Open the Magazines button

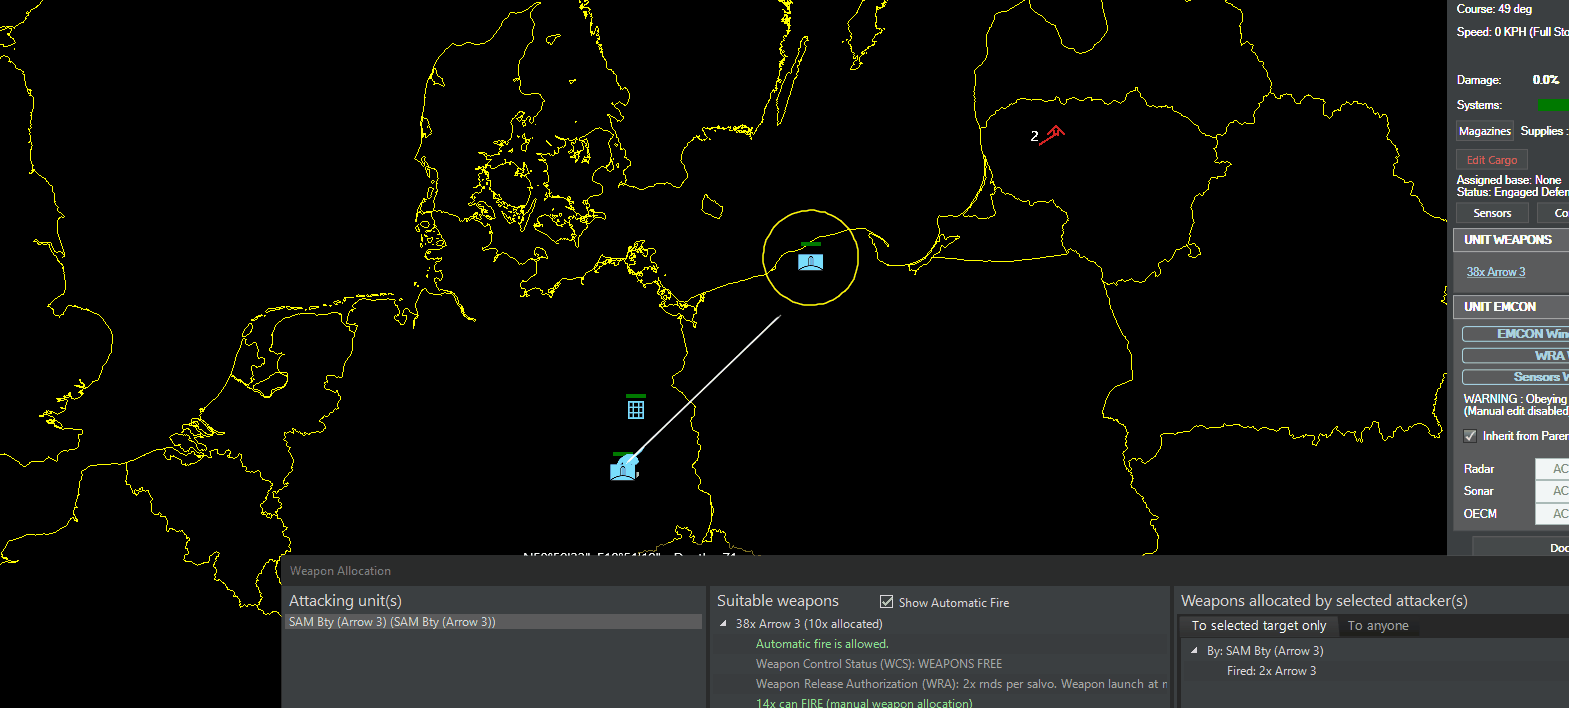[1485, 131]
